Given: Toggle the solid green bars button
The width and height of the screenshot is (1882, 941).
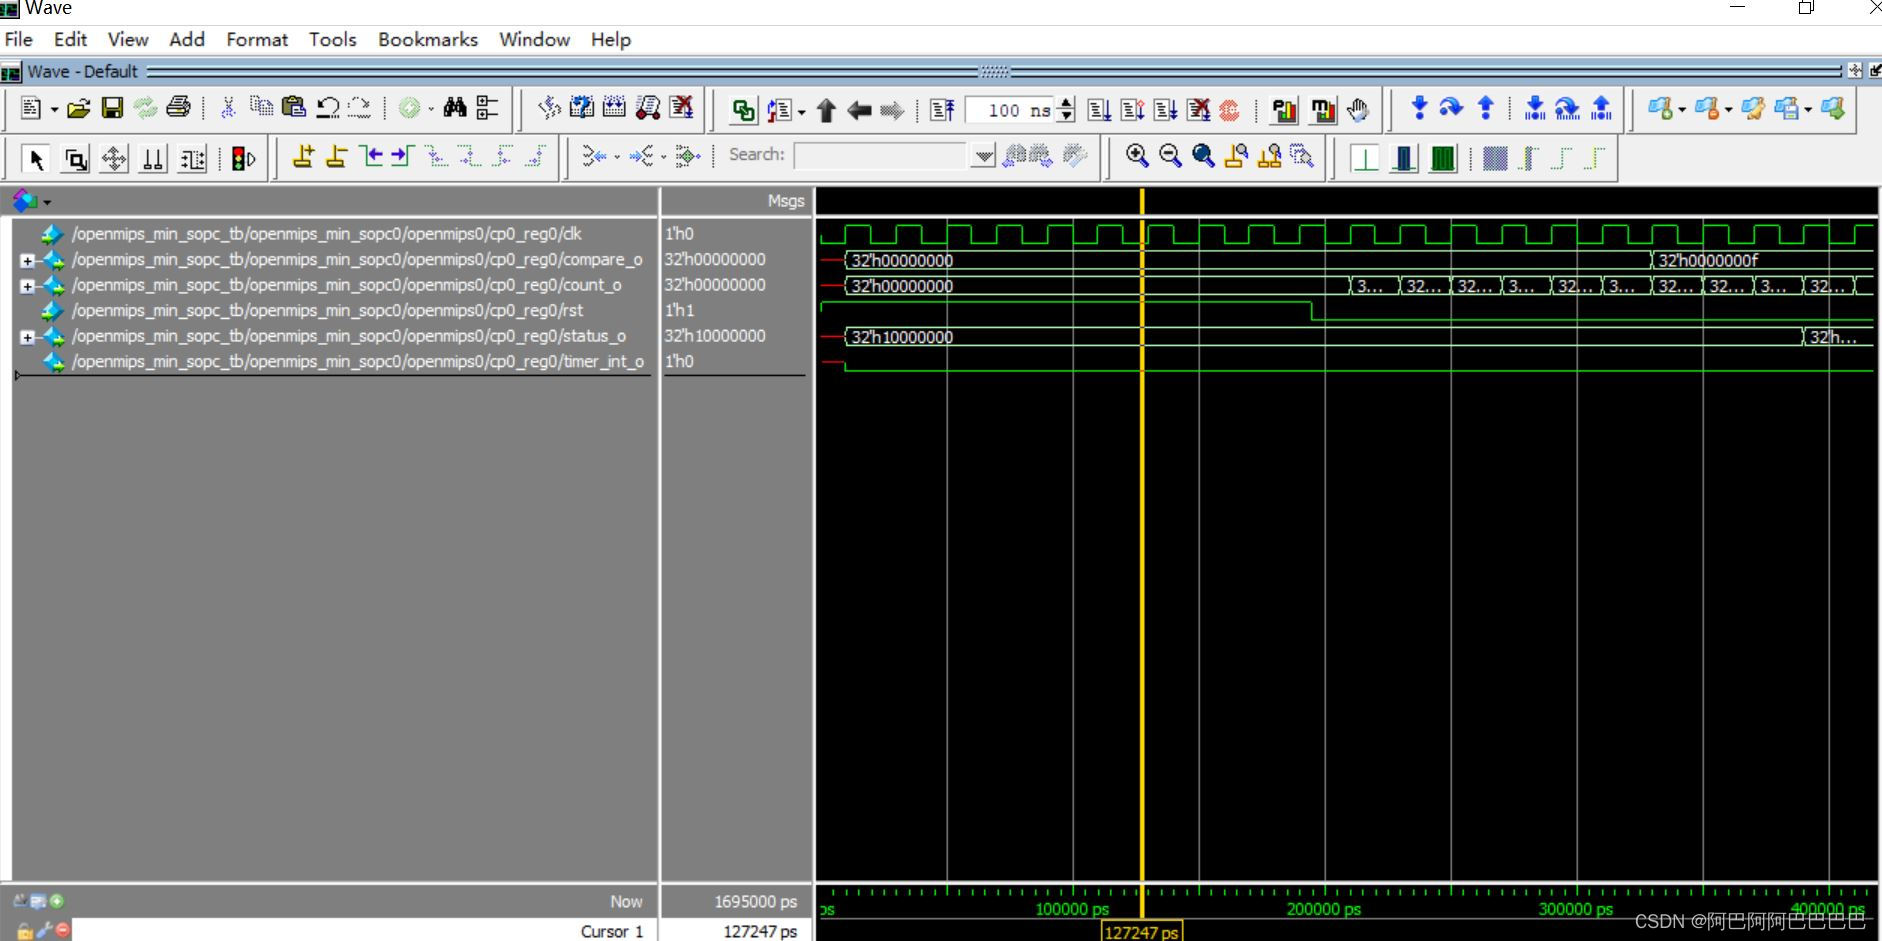Looking at the screenshot, I should tap(1443, 158).
